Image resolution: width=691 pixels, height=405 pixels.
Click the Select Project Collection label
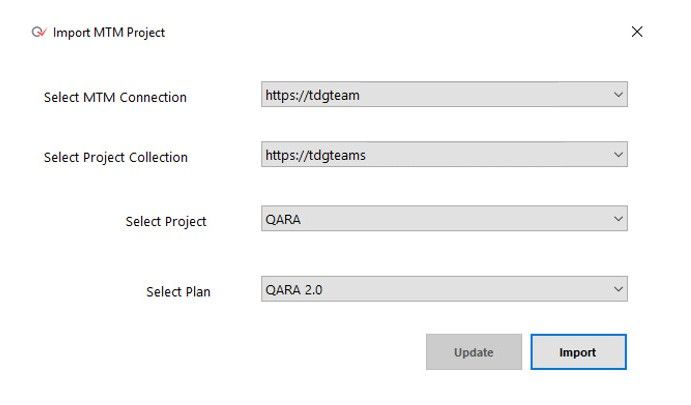[115, 157]
